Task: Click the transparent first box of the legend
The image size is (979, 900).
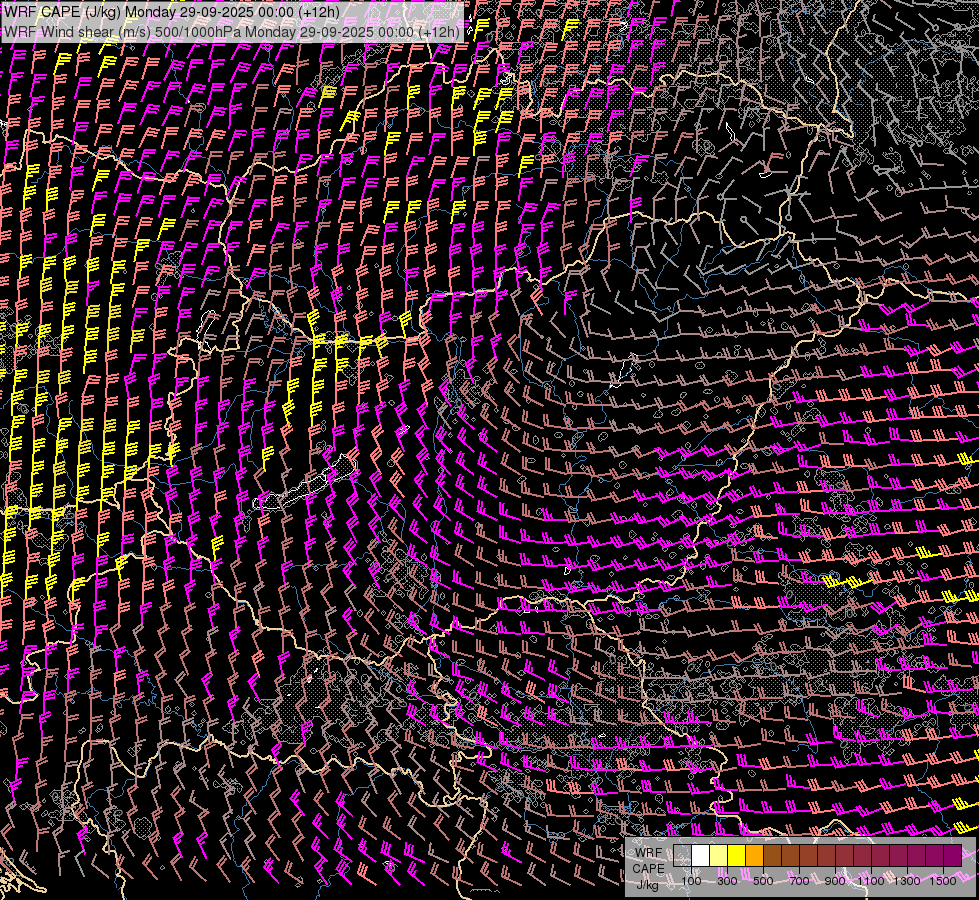Action: pos(682,856)
